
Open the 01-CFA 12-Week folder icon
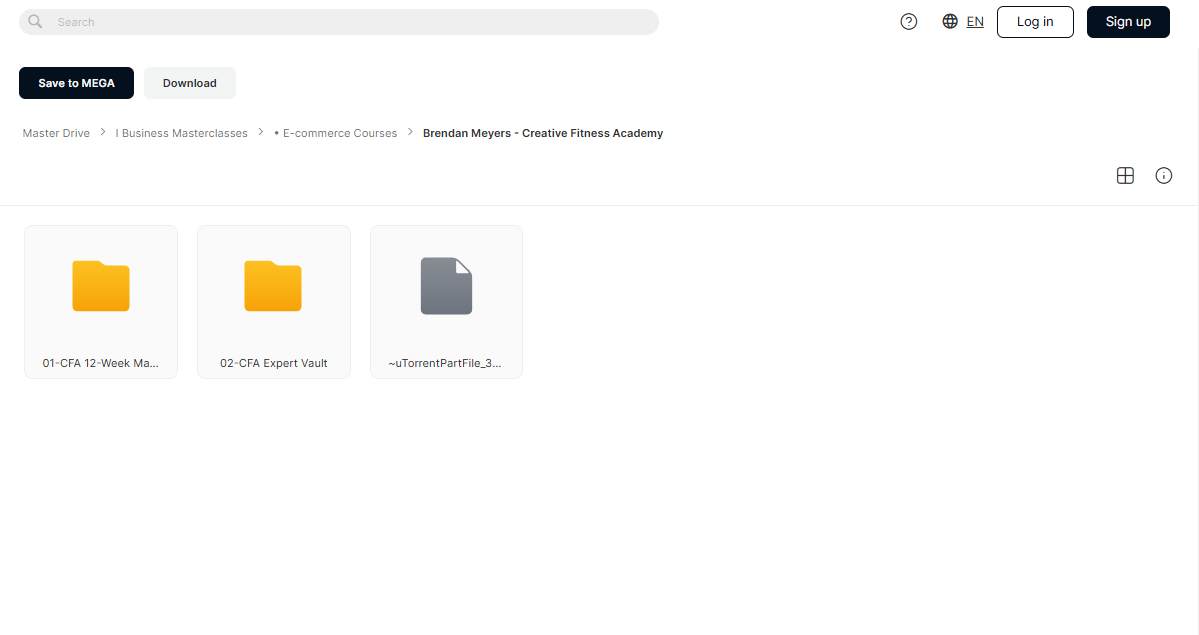(x=101, y=285)
